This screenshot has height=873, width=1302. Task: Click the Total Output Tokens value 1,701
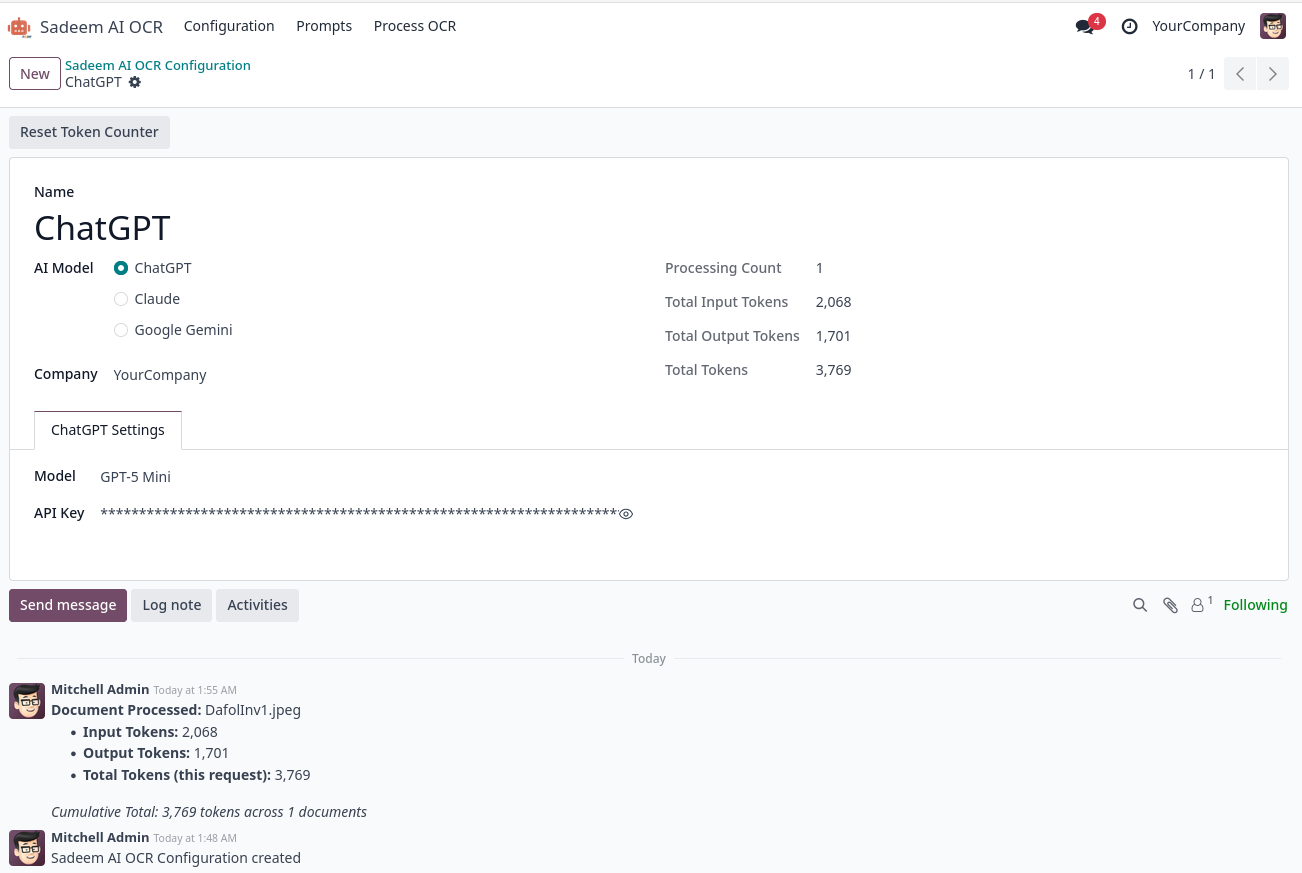(833, 336)
